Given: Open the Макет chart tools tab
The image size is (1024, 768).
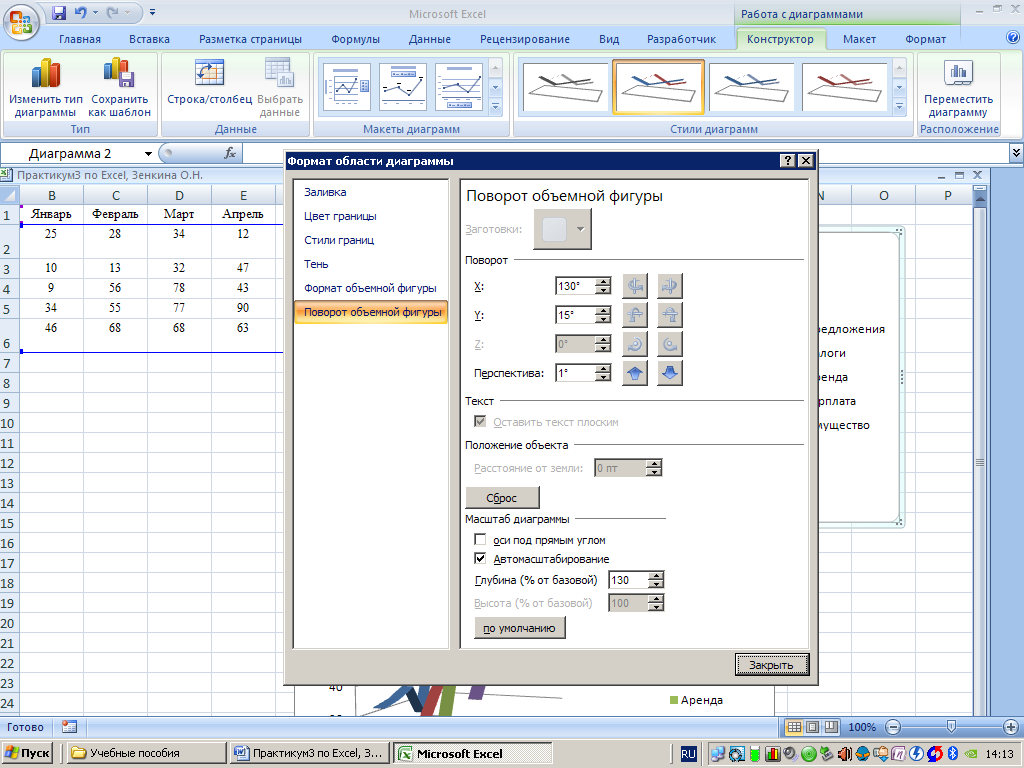Looking at the screenshot, I should tap(859, 39).
